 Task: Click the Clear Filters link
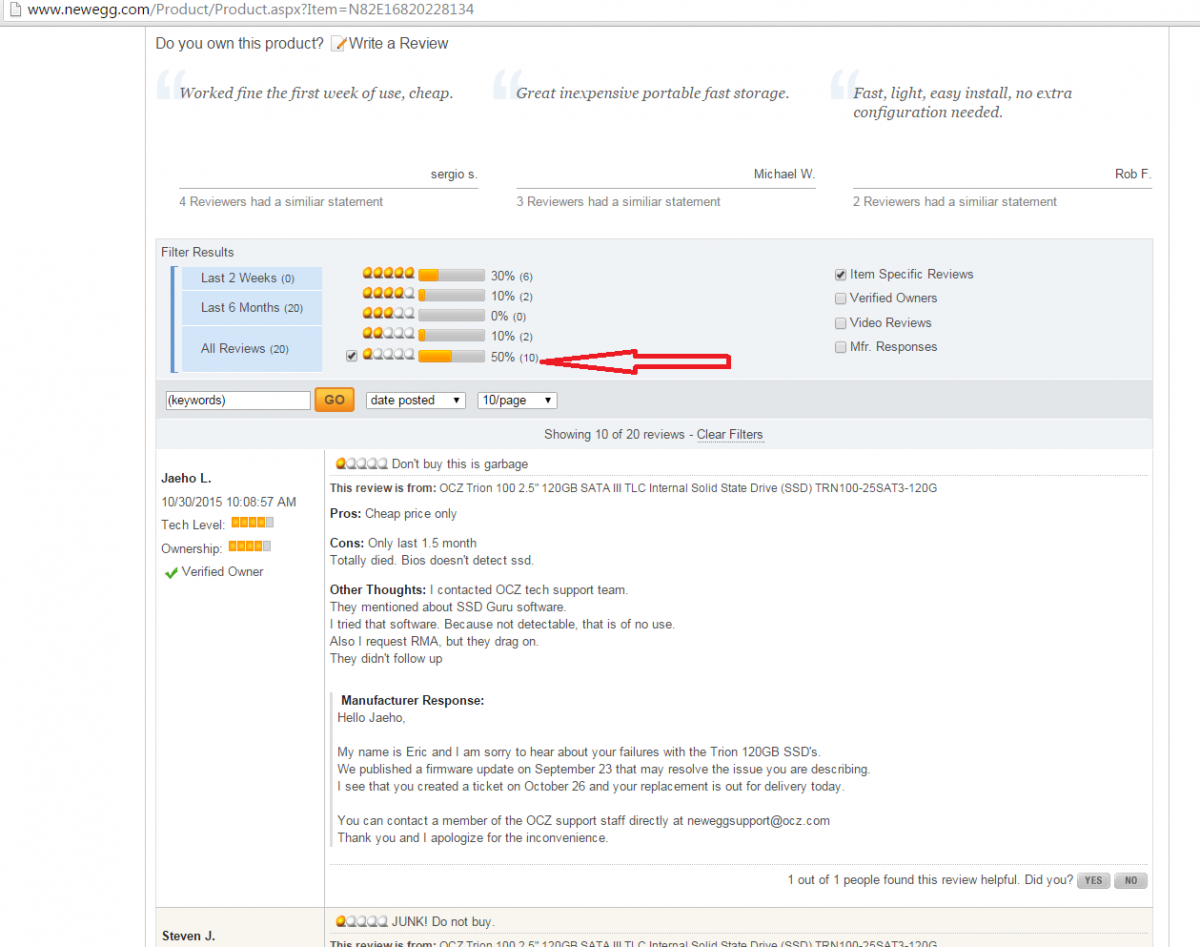(730, 435)
